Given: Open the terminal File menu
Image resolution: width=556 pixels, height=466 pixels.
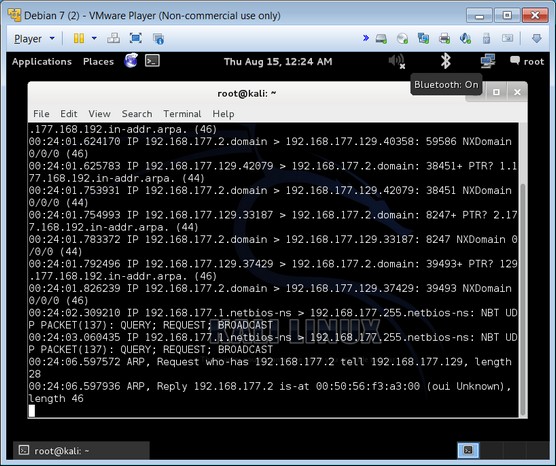Looking at the screenshot, I should 41,114.
